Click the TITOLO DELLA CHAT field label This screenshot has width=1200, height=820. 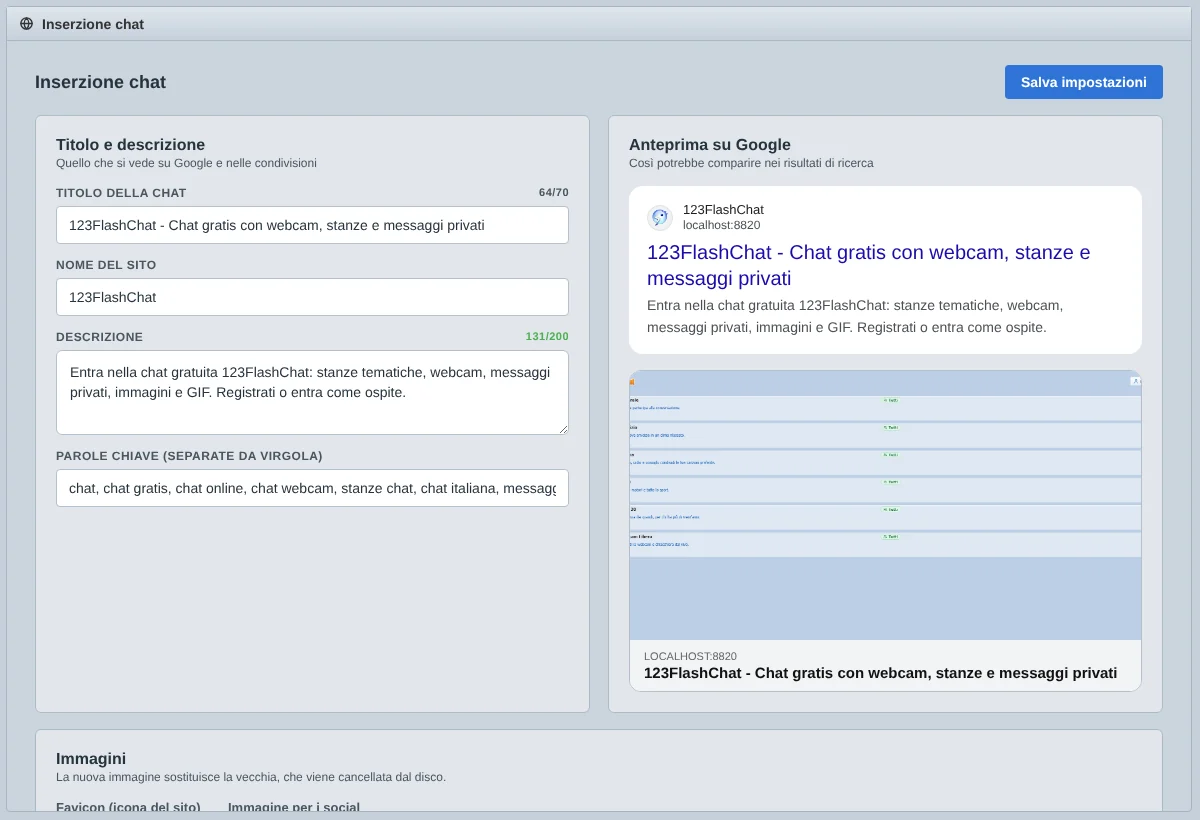point(121,192)
